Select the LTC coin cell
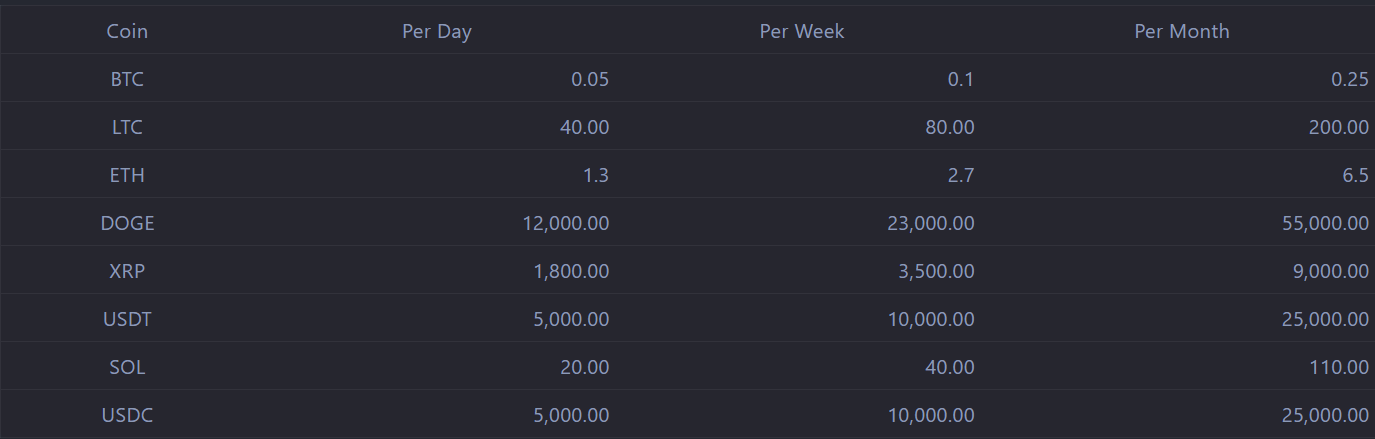The width and height of the screenshot is (1375, 439). tap(127, 127)
